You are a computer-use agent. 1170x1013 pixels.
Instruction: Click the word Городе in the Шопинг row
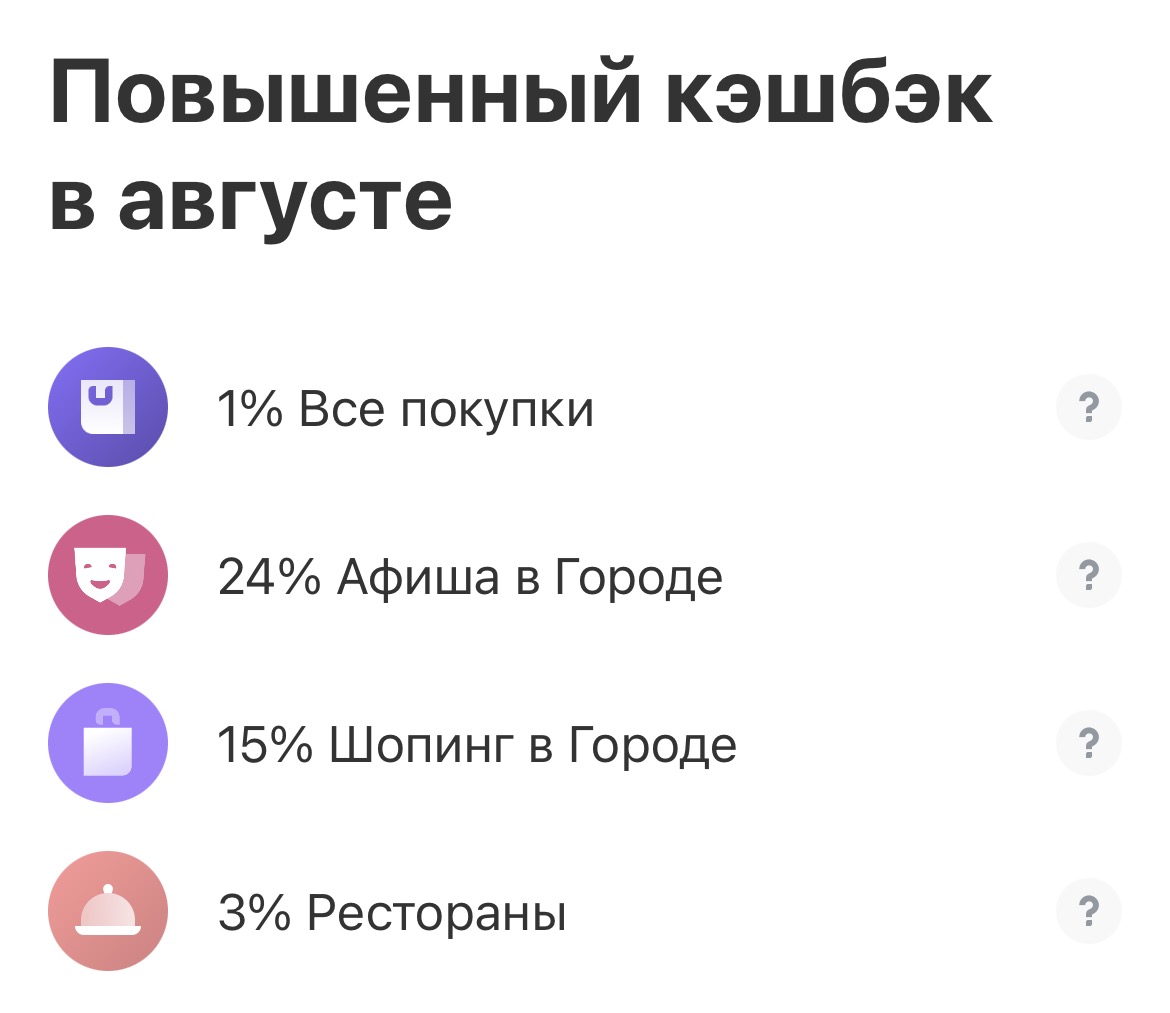pyautogui.click(x=653, y=745)
